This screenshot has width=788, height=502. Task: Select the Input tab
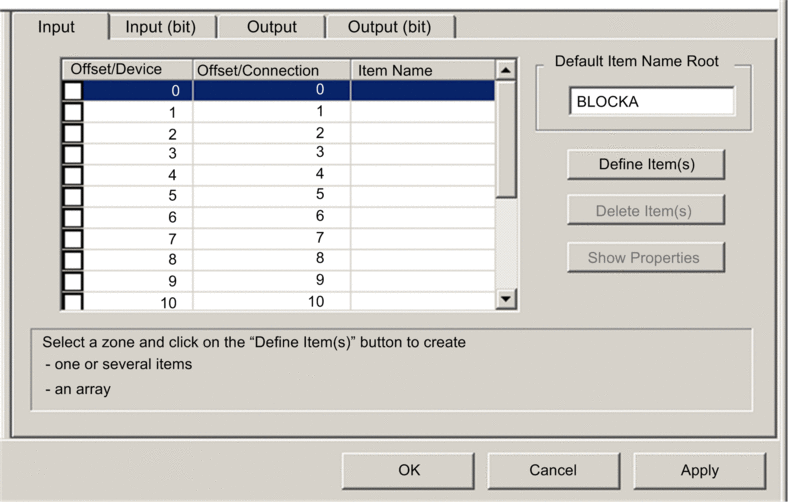point(57,27)
